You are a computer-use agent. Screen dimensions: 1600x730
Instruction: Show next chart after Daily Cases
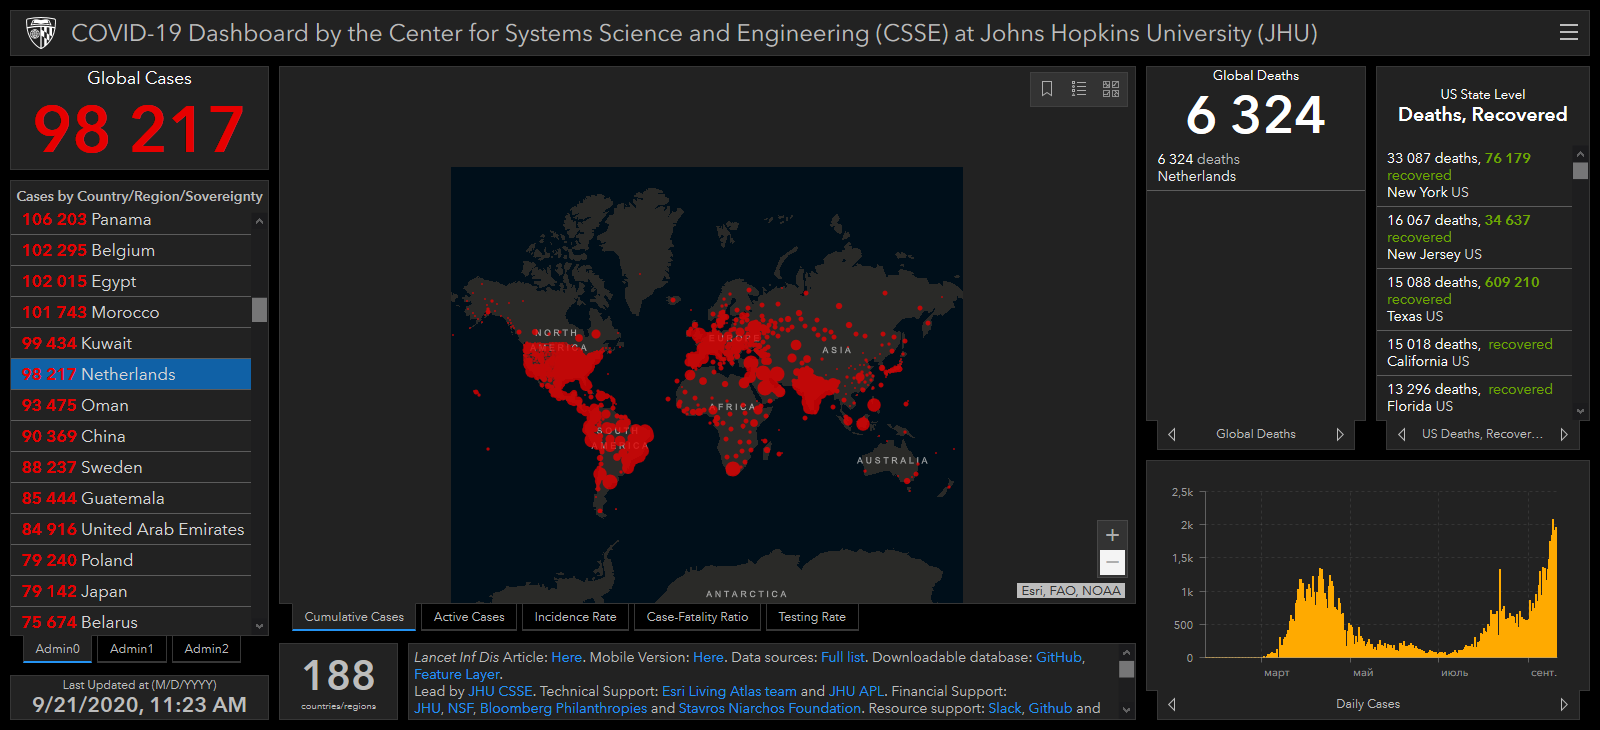pos(1564,704)
